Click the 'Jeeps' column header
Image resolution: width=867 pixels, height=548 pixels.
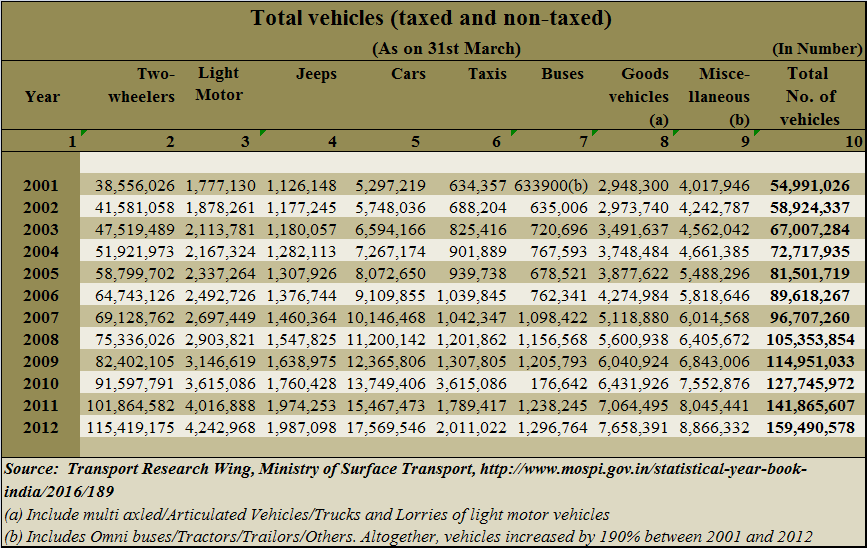click(x=316, y=74)
